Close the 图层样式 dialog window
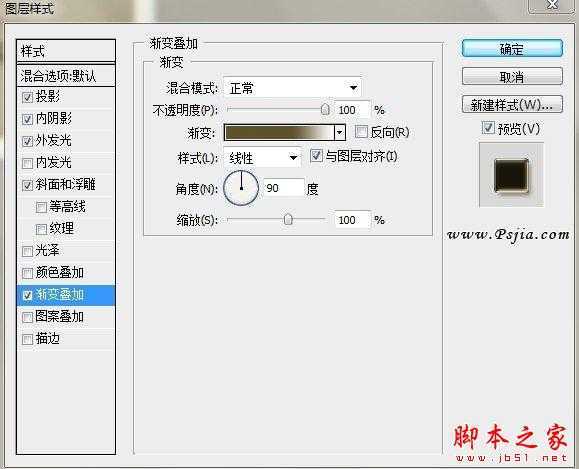The width and height of the screenshot is (579, 469). pos(552,5)
